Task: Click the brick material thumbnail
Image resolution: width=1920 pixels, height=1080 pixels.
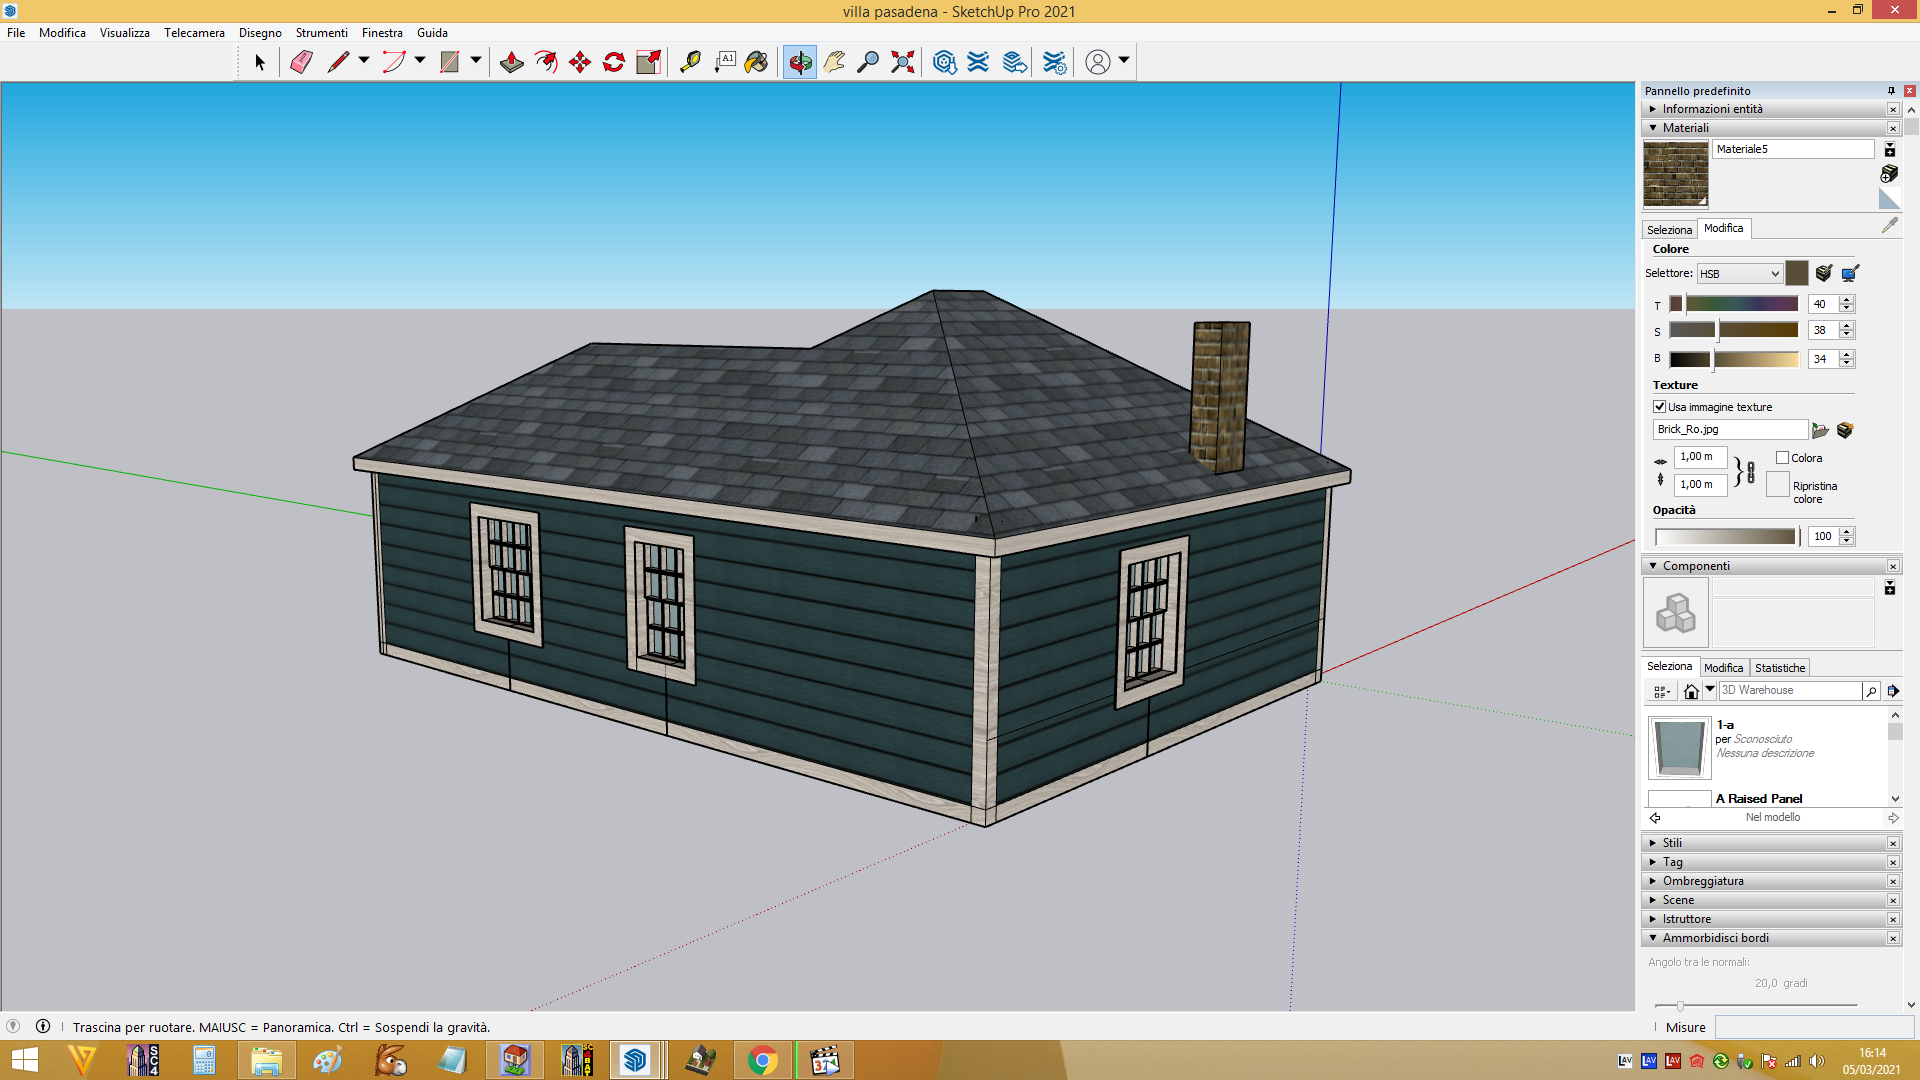Action: click(1676, 174)
